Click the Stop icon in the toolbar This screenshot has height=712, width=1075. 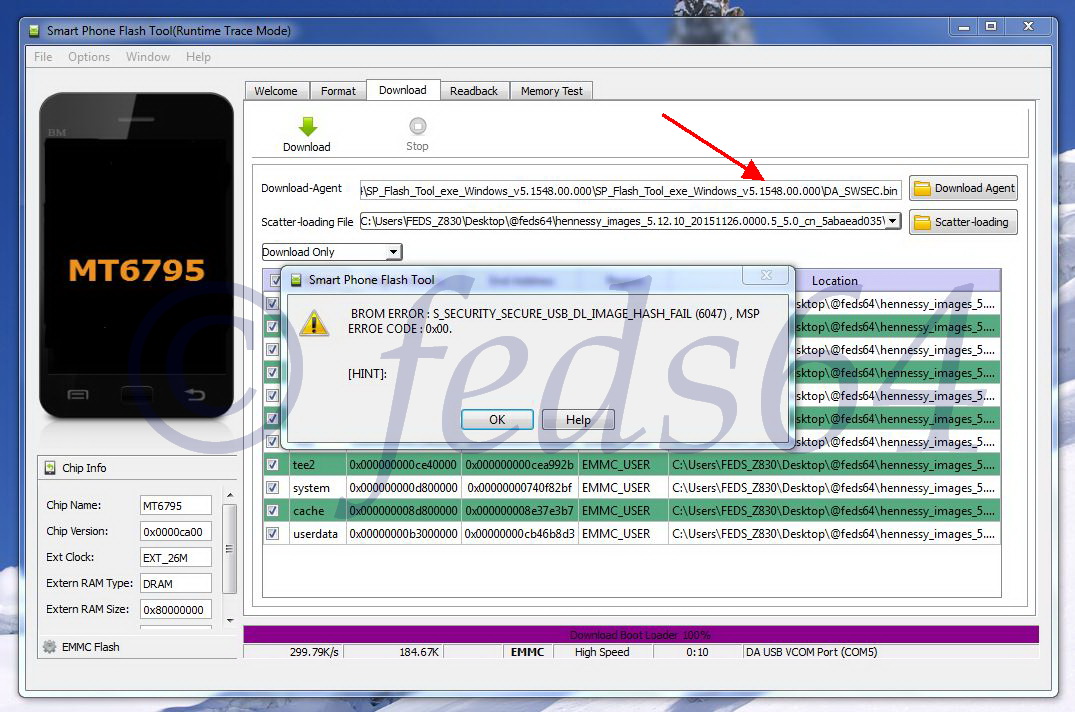click(418, 126)
